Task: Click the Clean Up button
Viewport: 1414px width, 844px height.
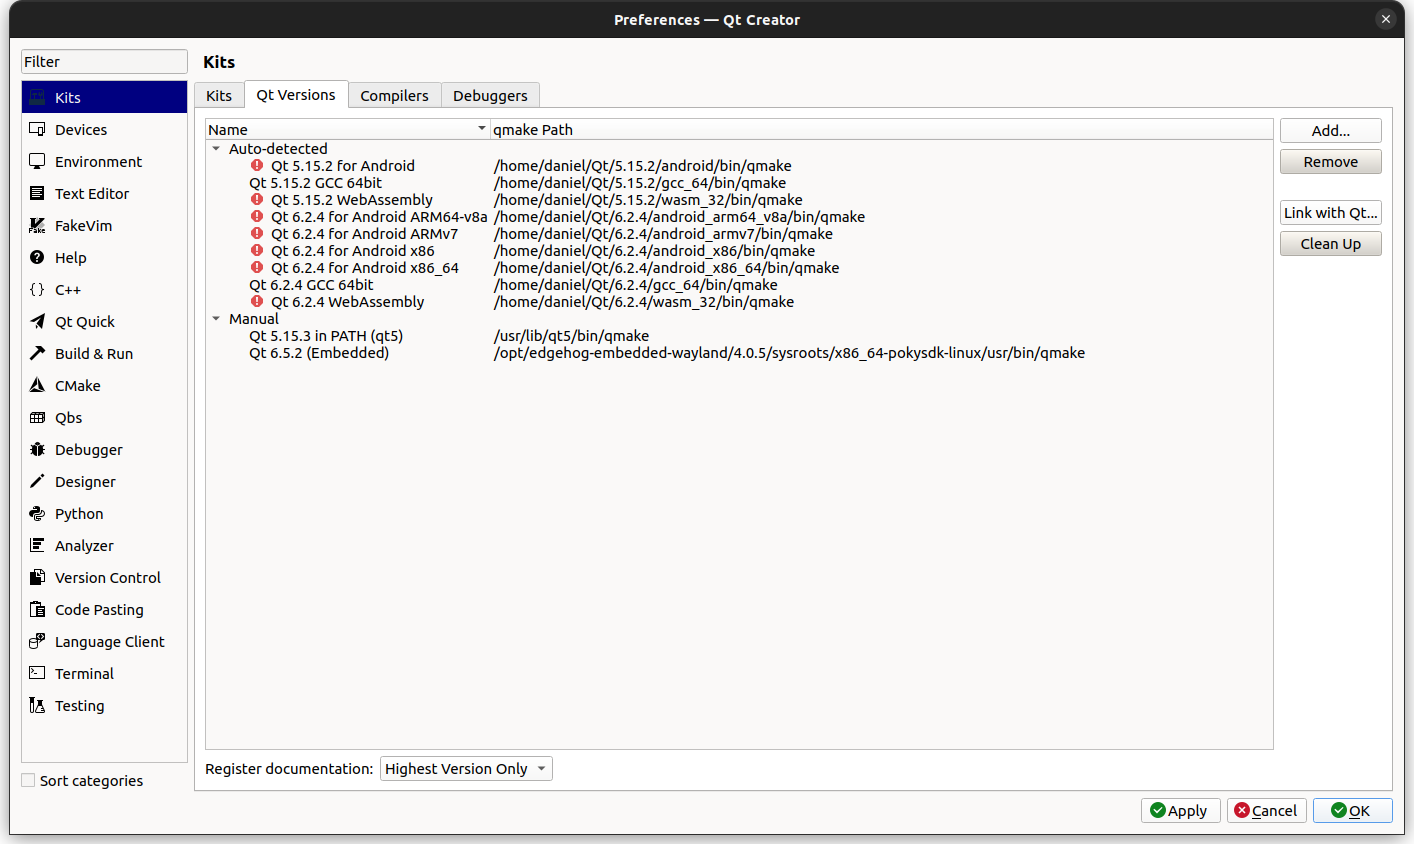Action: point(1330,243)
